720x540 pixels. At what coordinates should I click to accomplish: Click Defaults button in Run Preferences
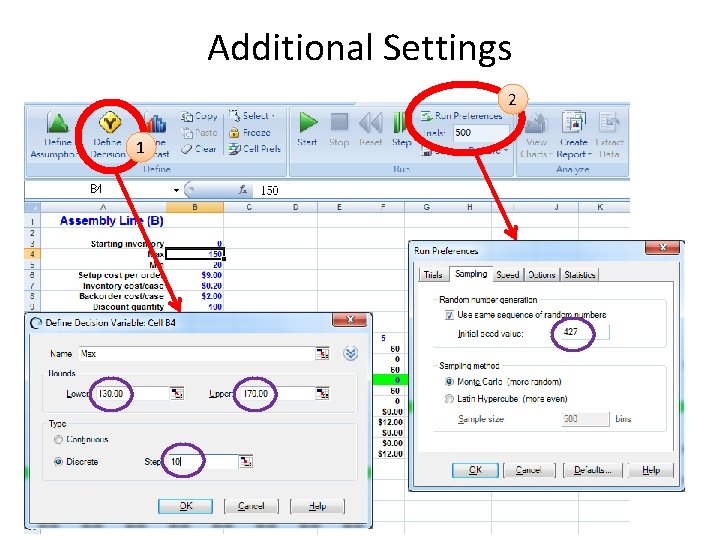point(592,470)
